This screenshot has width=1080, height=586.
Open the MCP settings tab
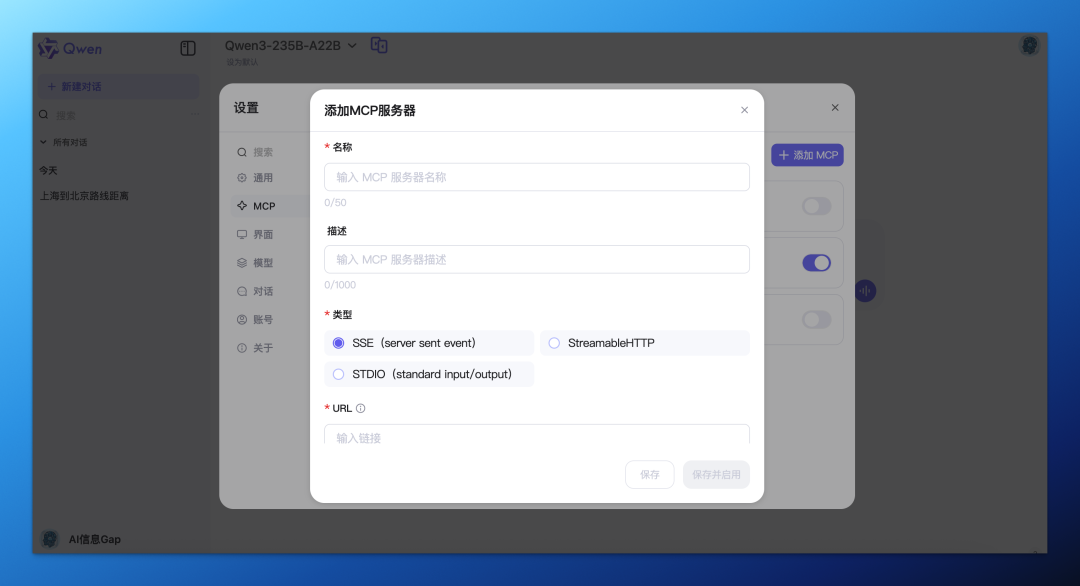pos(269,206)
